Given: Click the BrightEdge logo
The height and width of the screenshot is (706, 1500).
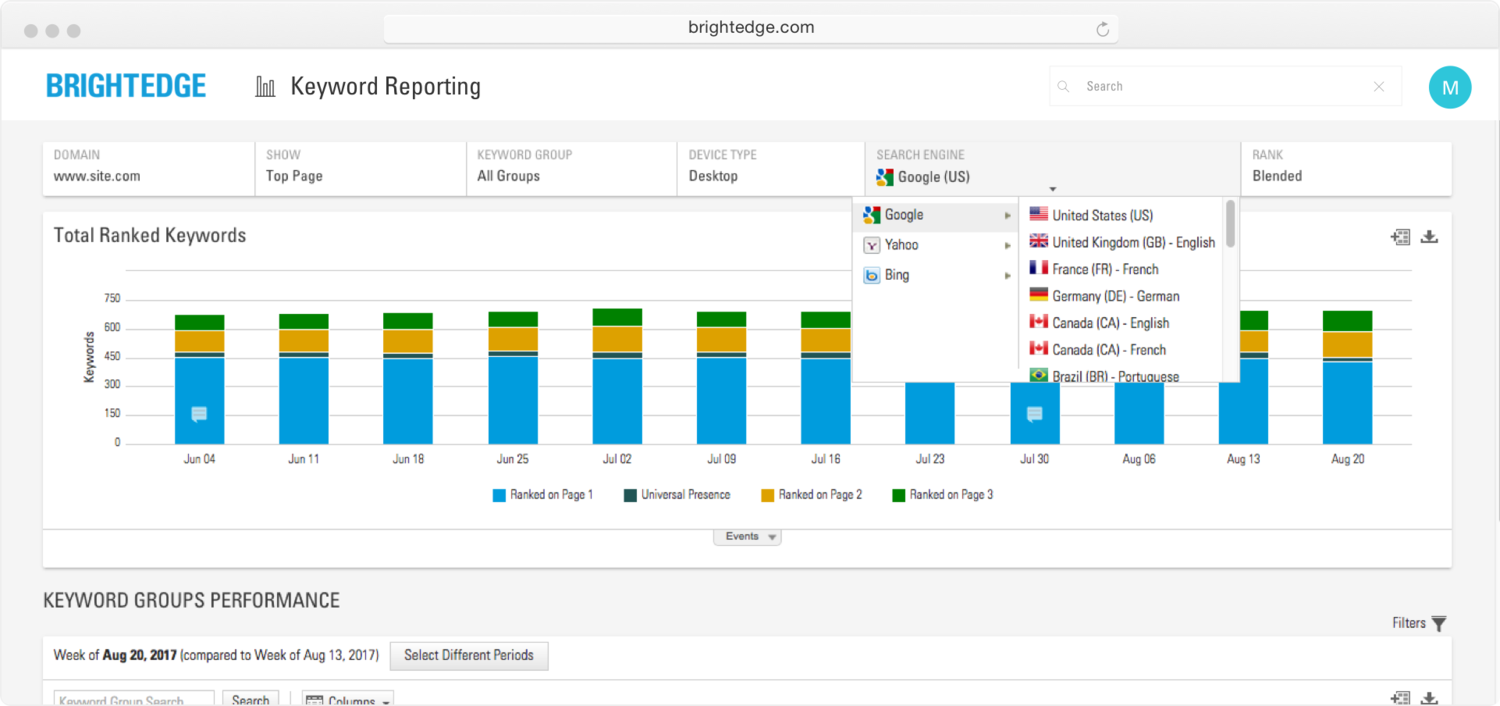Looking at the screenshot, I should (126, 86).
